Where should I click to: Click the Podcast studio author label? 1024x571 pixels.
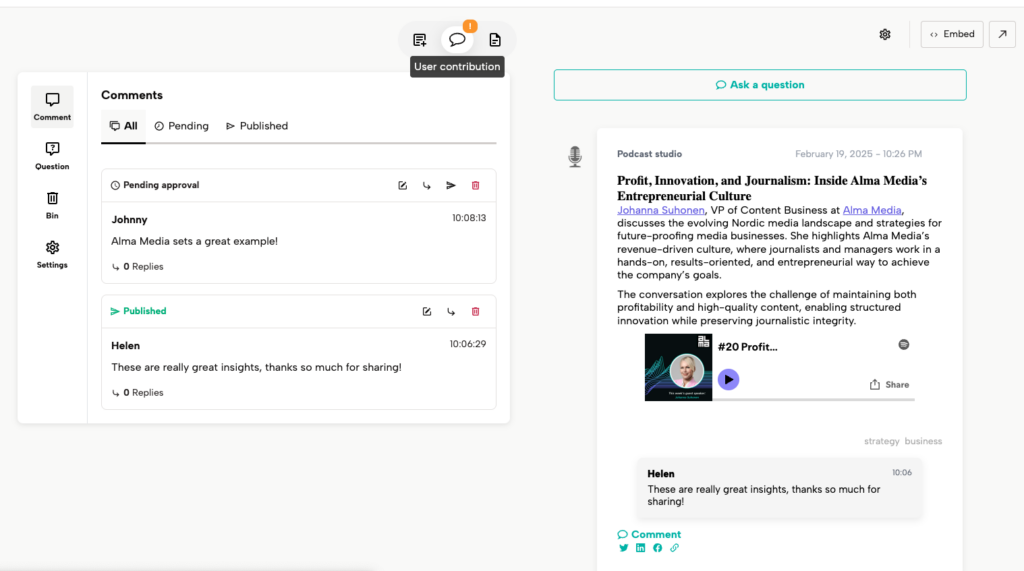[x=649, y=154]
